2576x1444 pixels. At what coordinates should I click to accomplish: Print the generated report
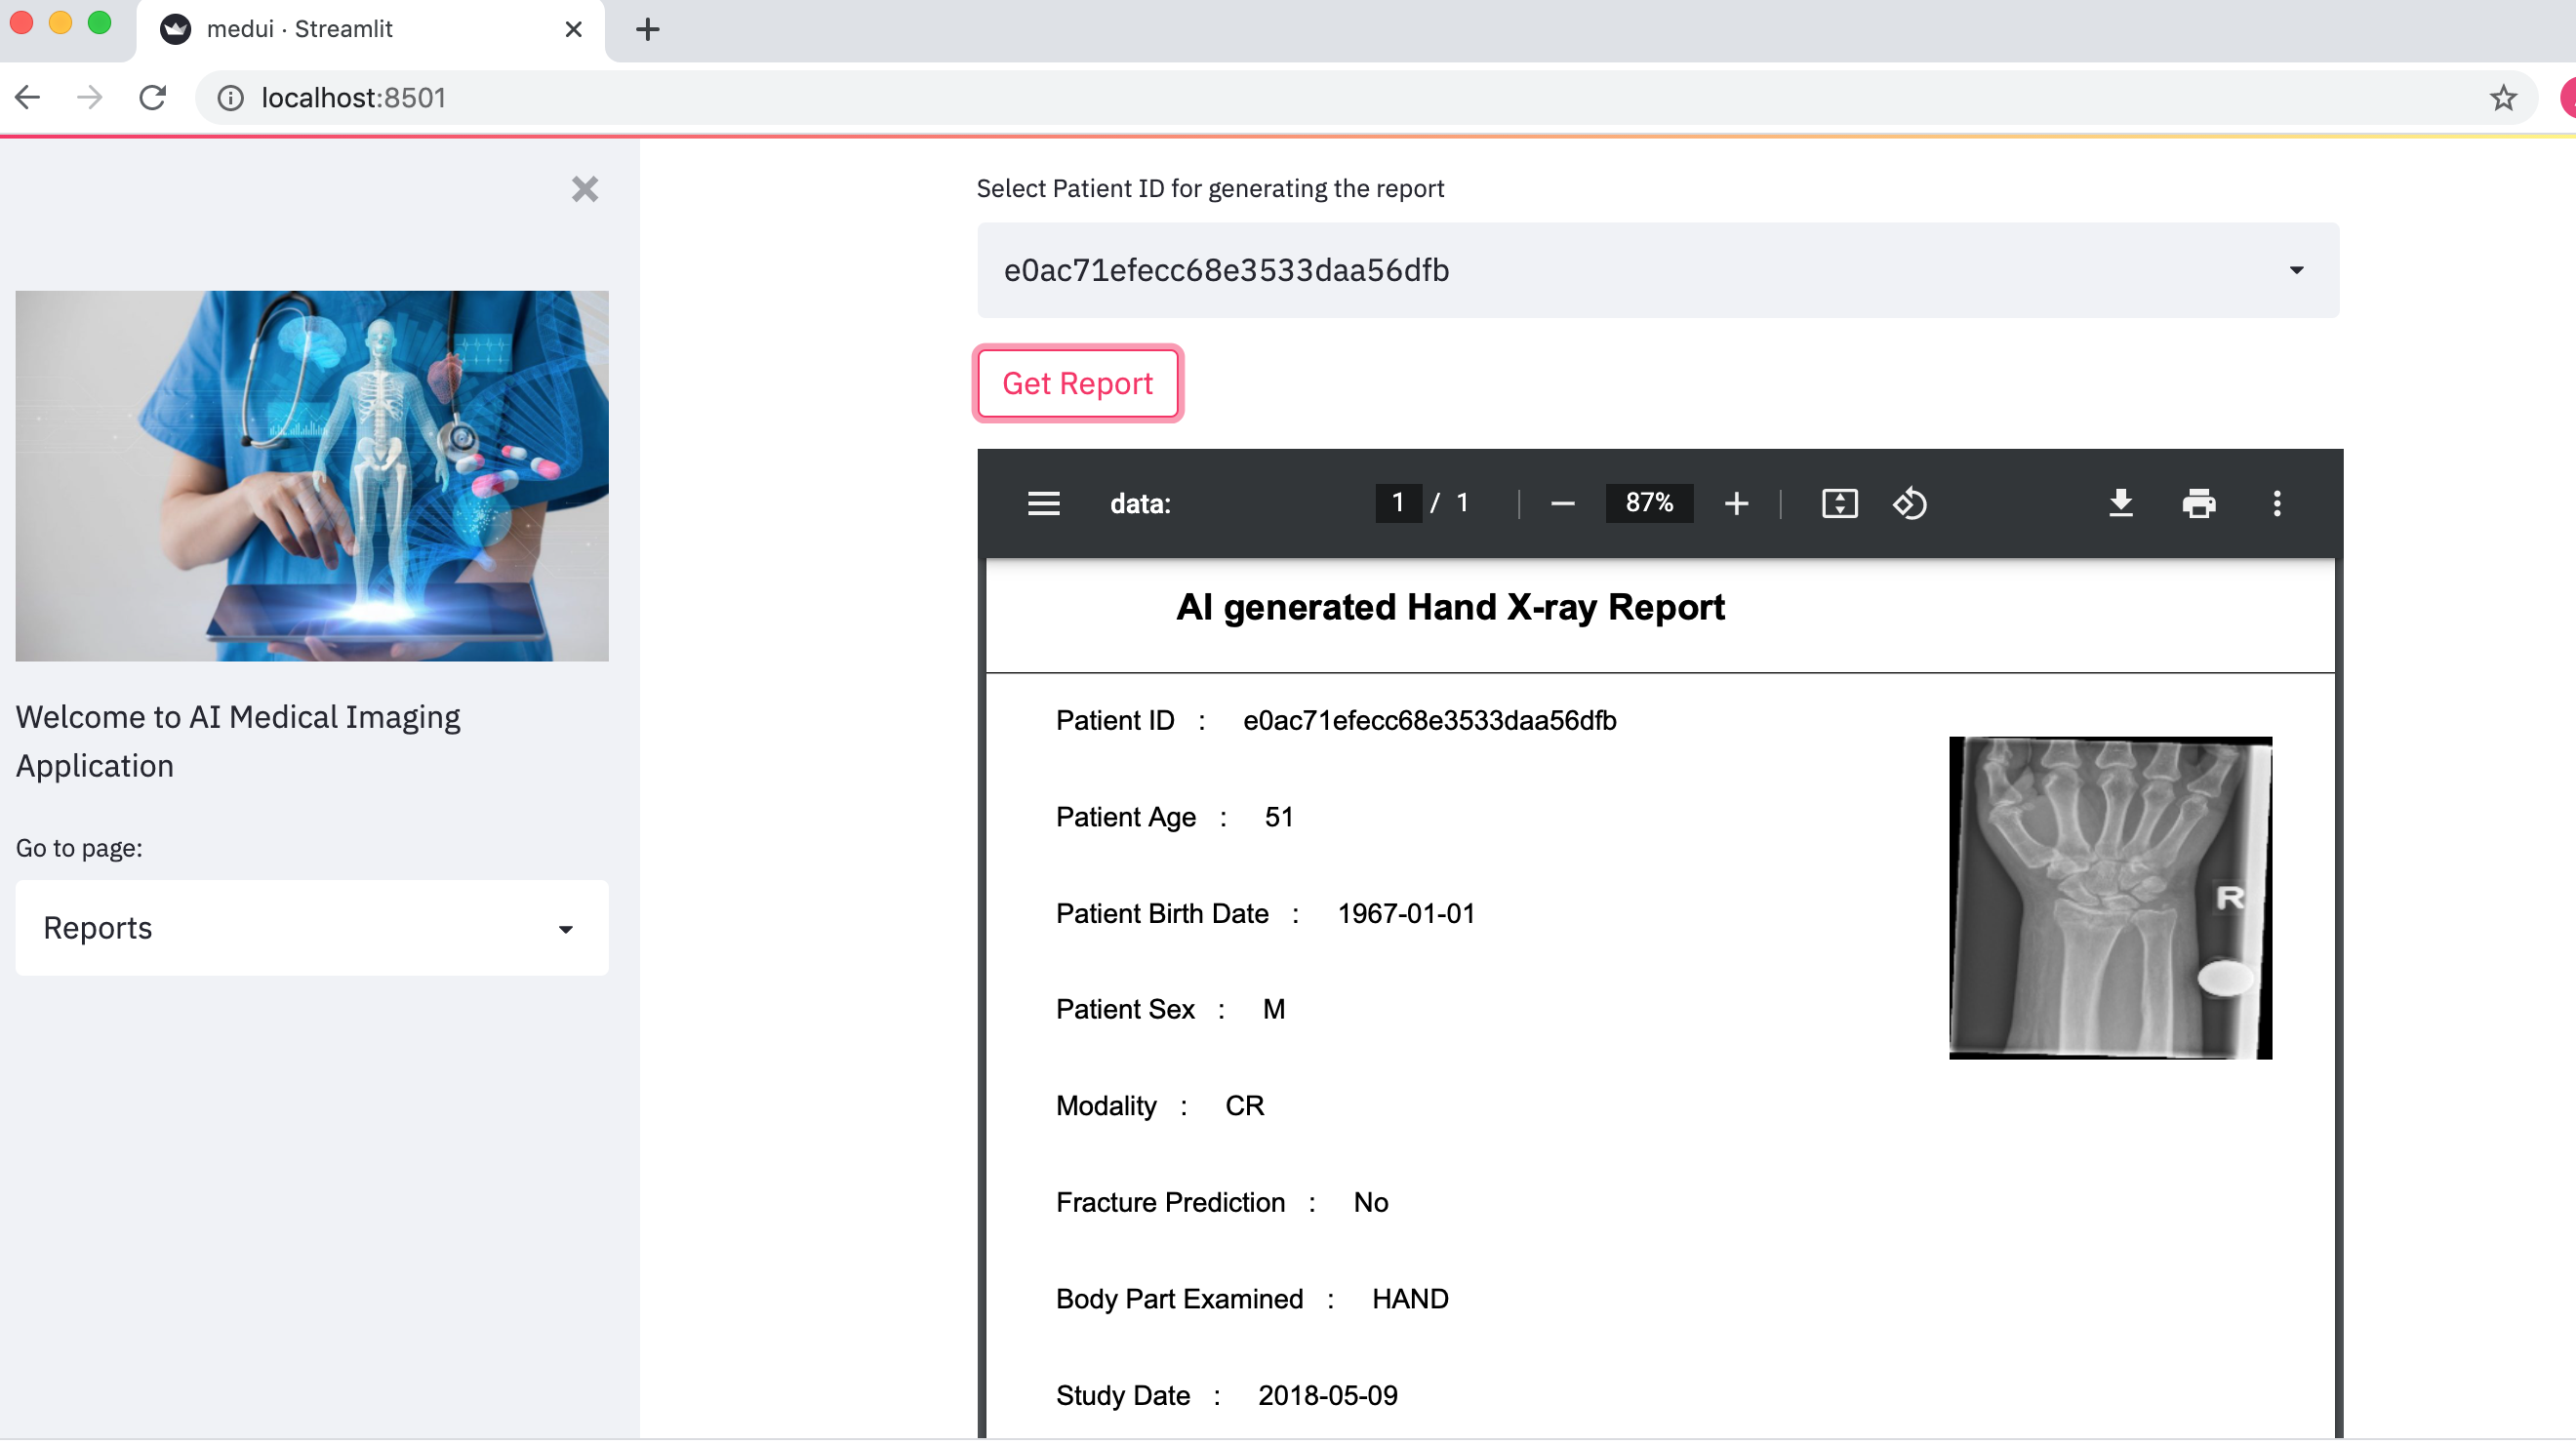pyautogui.click(x=2198, y=503)
